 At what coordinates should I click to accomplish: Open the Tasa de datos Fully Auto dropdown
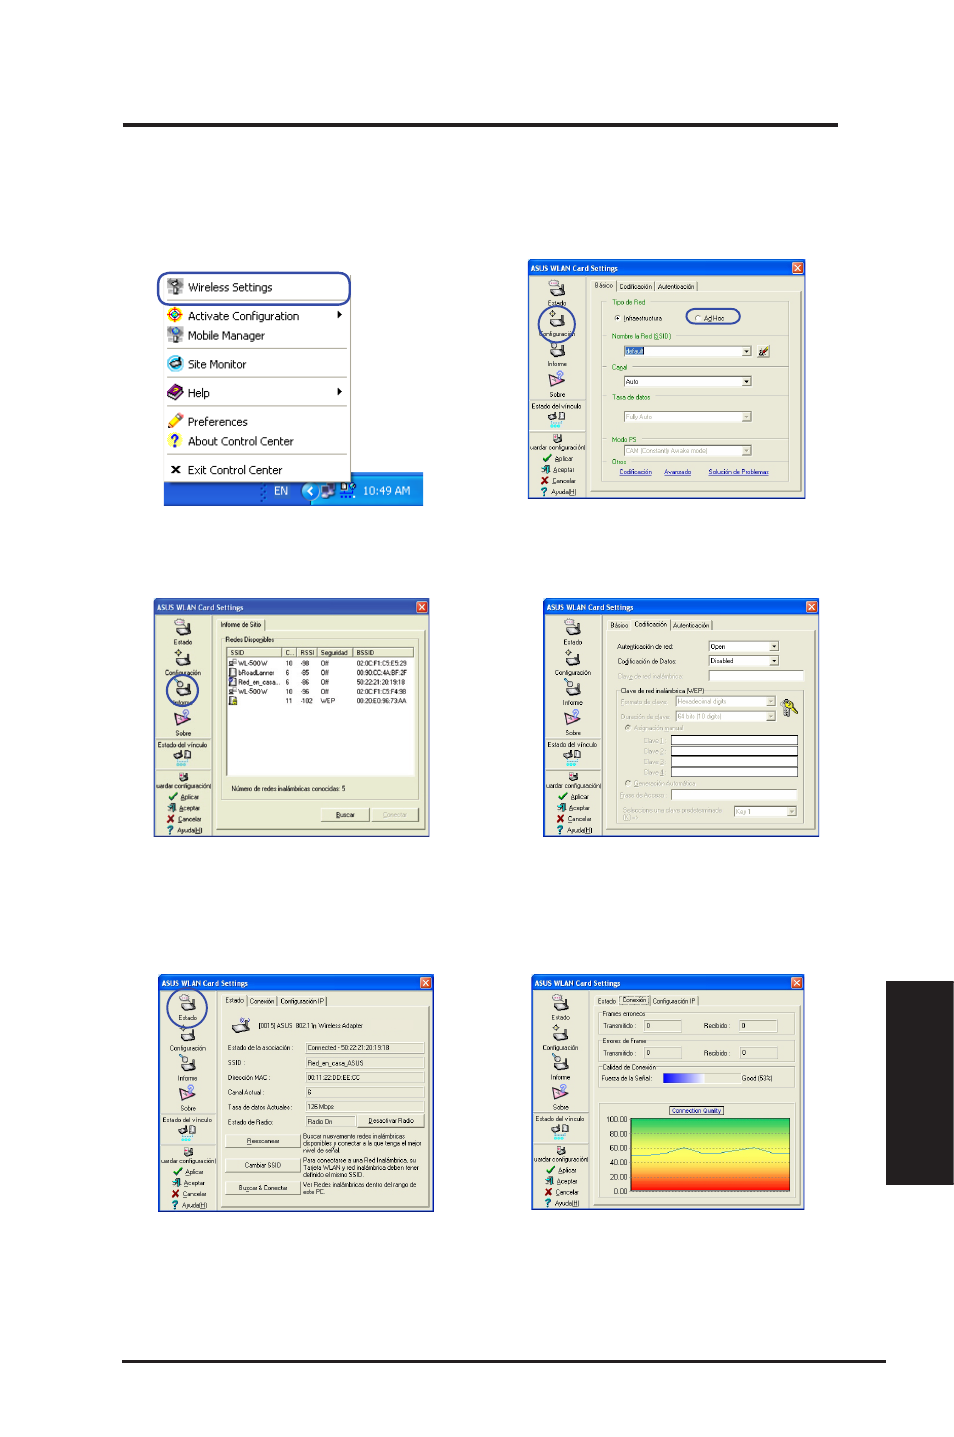point(746,416)
